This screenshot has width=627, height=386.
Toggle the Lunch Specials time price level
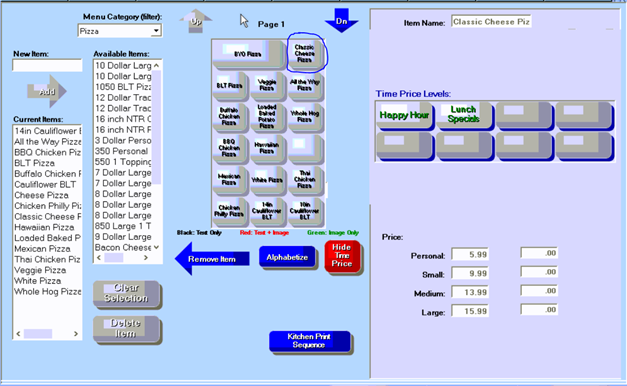(464, 115)
